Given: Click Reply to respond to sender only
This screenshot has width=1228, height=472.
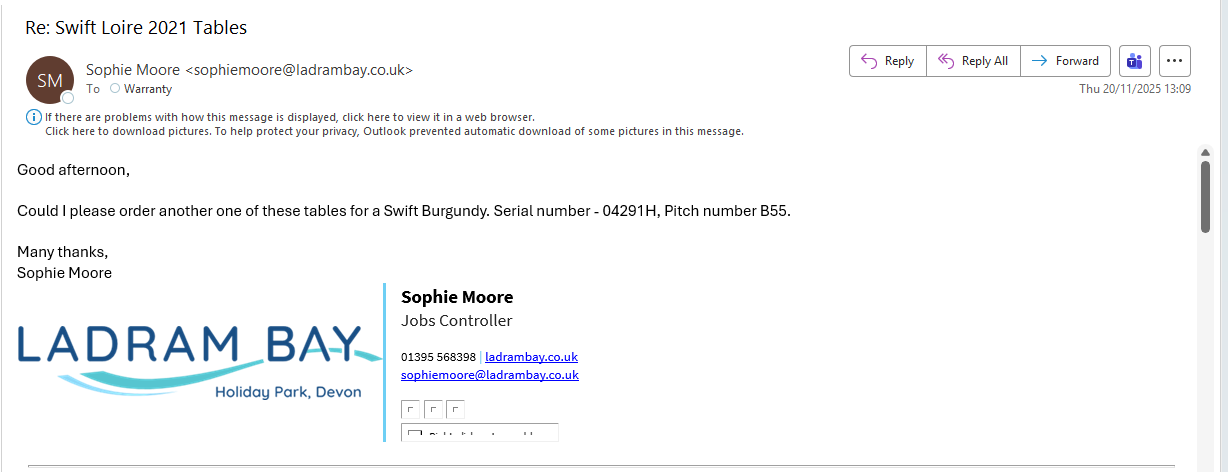Looking at the screenshot, I should pos(887,61).
